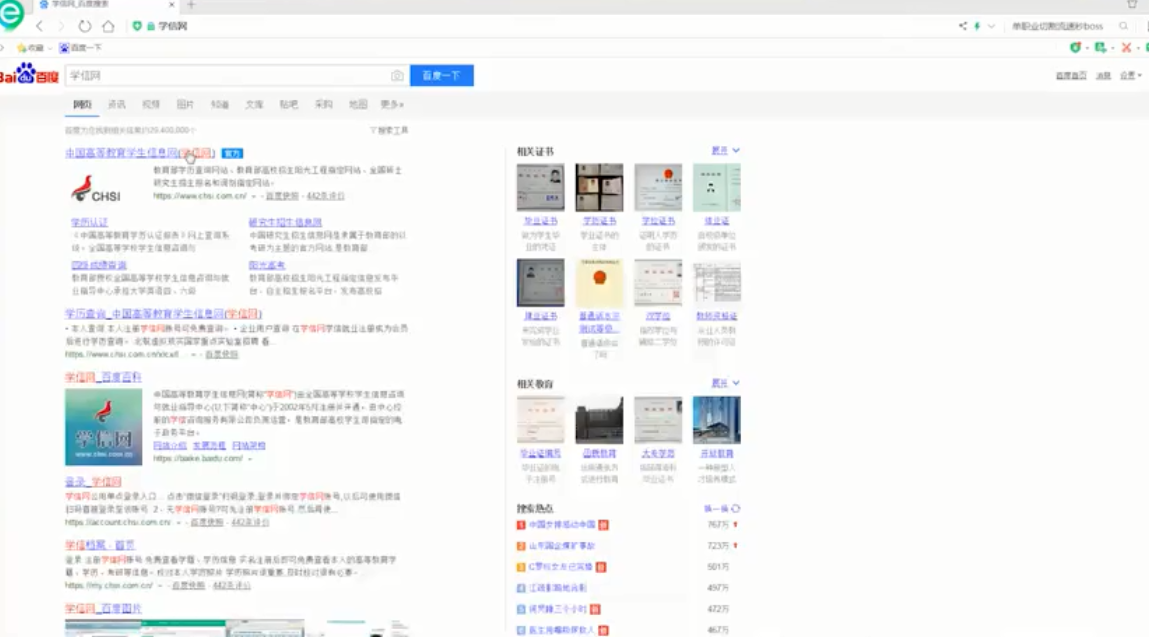Viewport: 1149px width, 637px height.
Task: Go back with the back arrow
Action: 40,26
